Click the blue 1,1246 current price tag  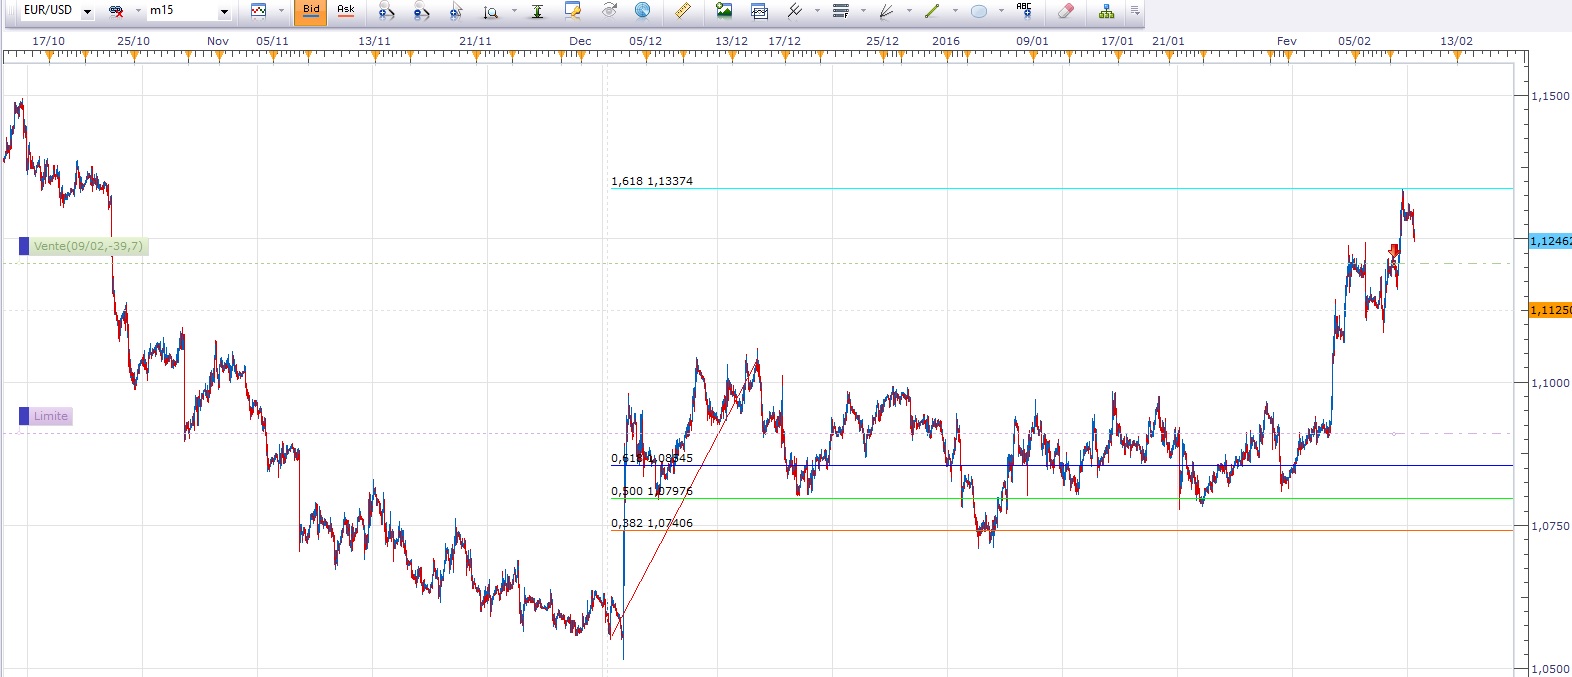(1550, 241)
